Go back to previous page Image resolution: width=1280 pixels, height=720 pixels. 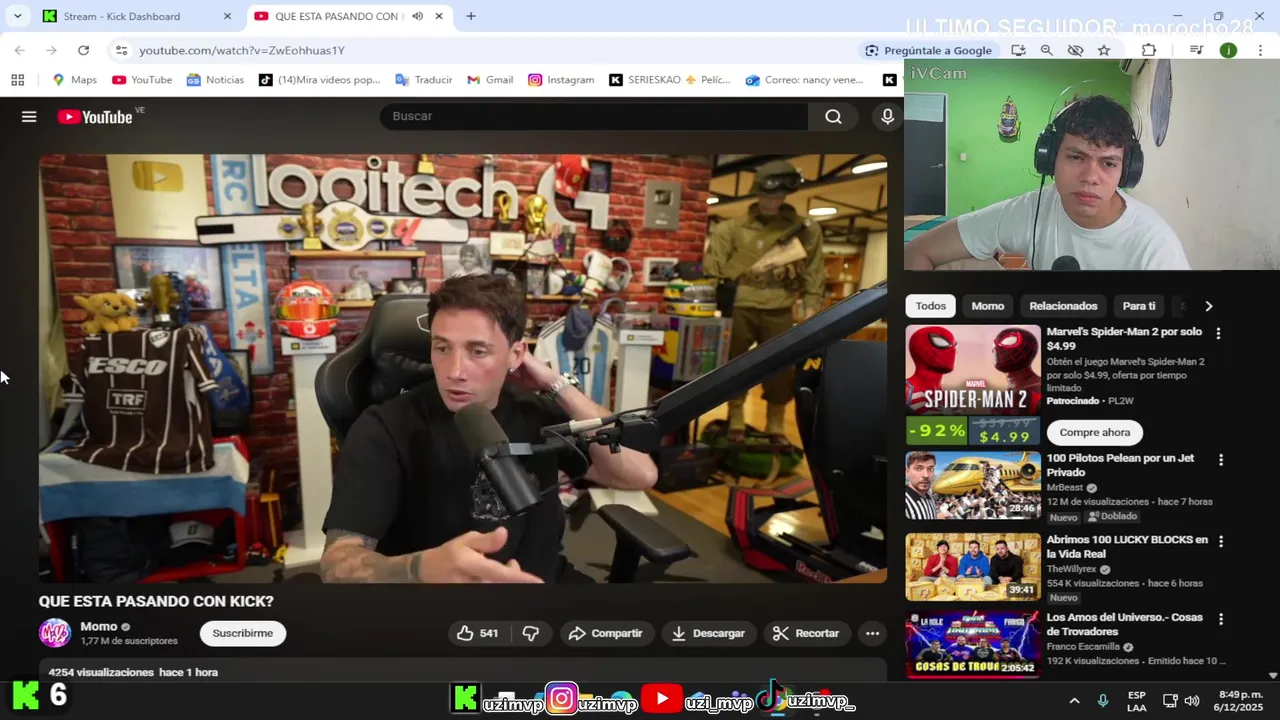coord(20,50)
